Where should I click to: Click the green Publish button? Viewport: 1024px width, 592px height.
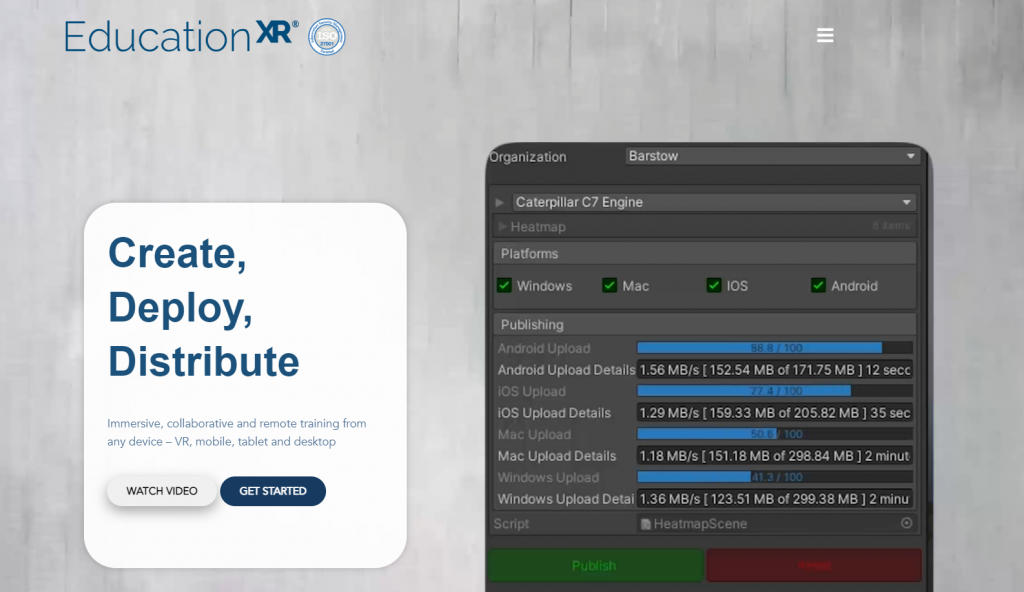coord(594,565)
